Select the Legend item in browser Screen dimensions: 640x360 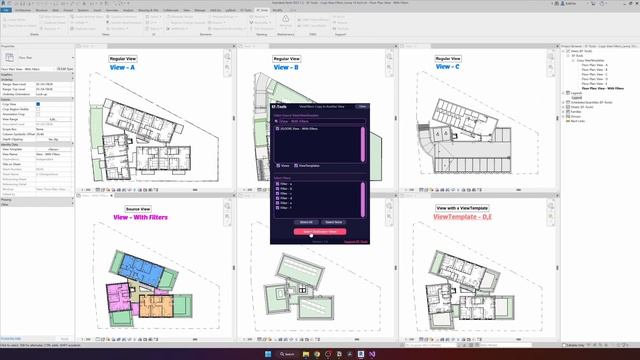(x=577, y=98)
